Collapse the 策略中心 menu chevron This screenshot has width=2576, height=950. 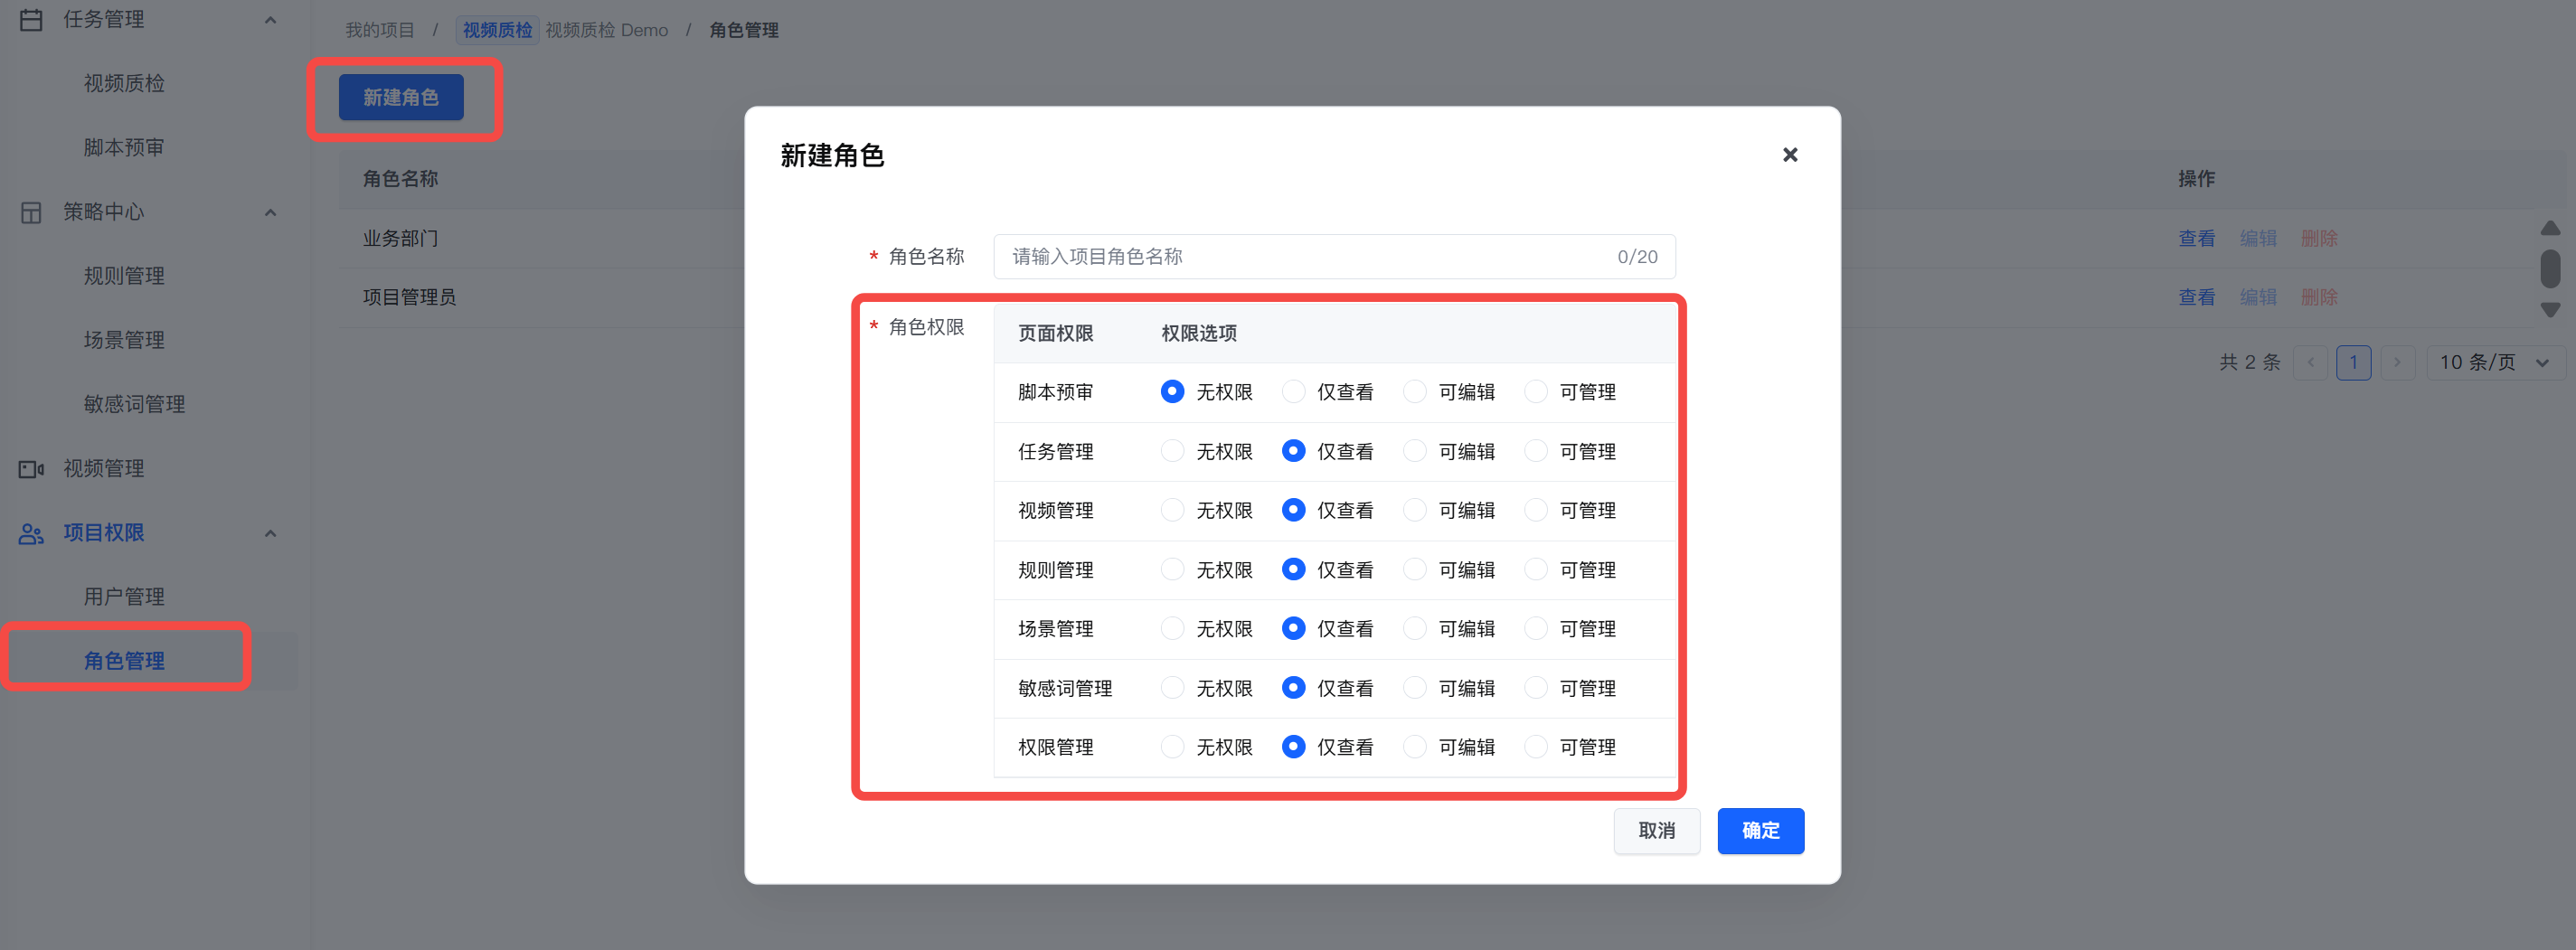pyautogui.click(x=270, y=212)
